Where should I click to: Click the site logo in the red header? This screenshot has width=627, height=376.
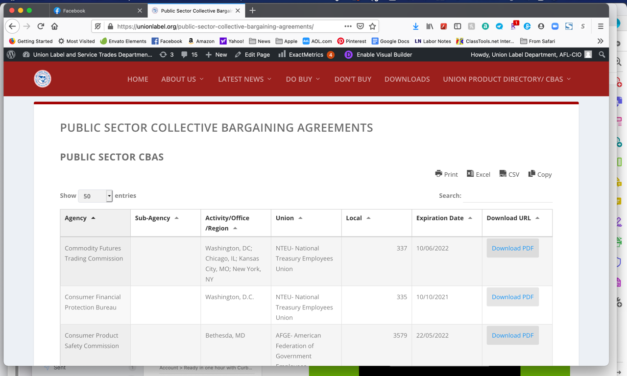42,79
